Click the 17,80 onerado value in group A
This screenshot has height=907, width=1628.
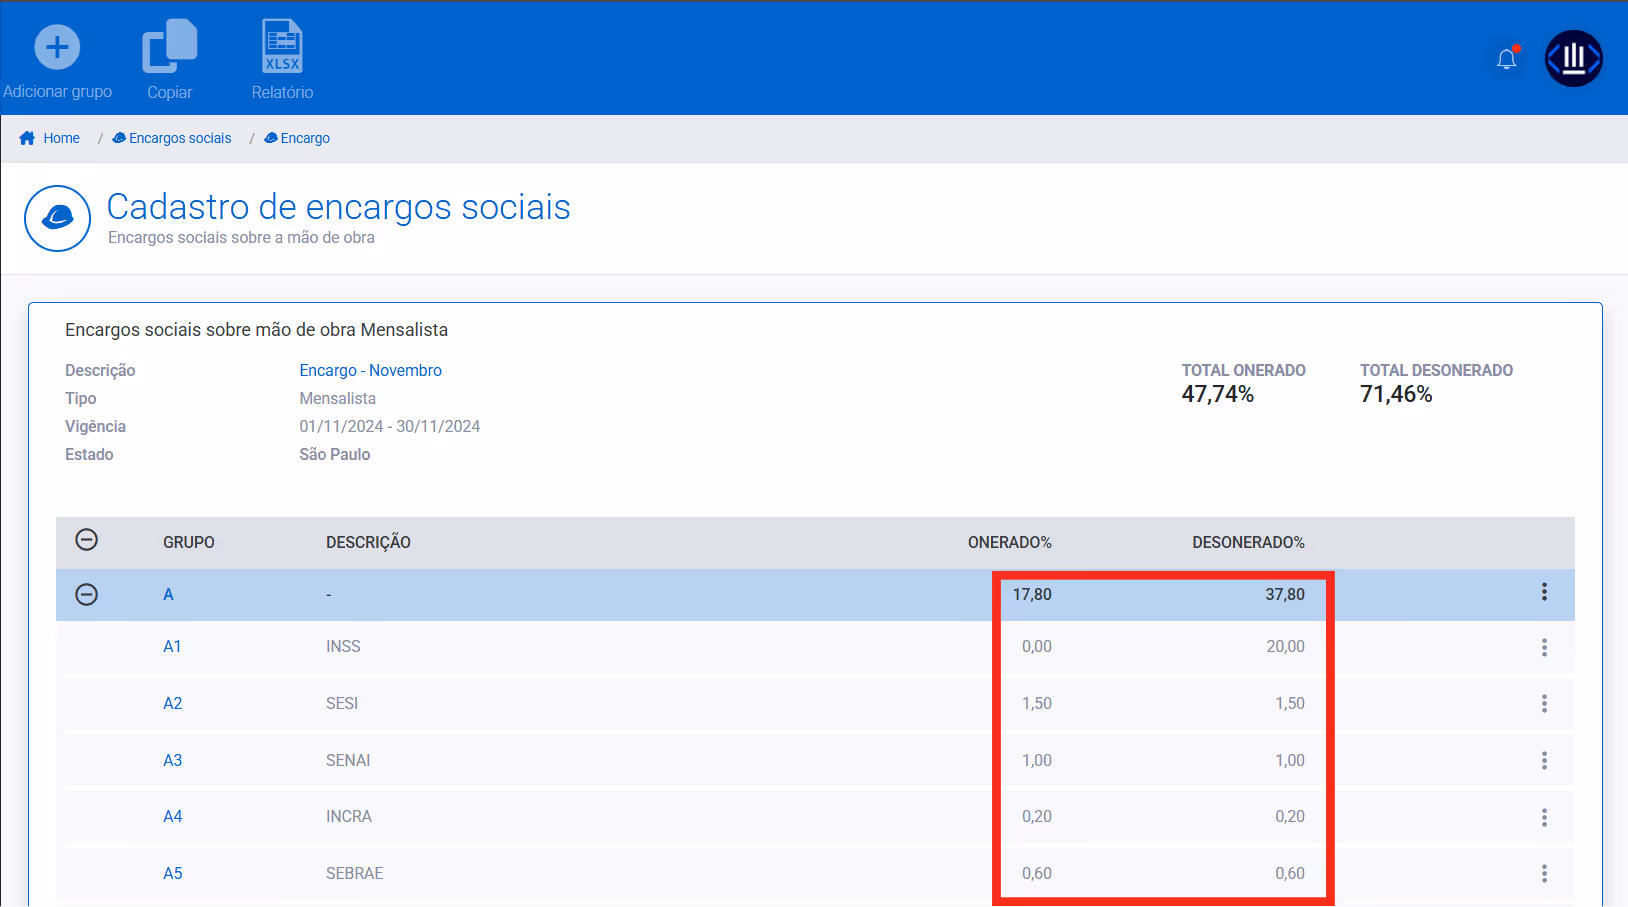coord(1032,594)
